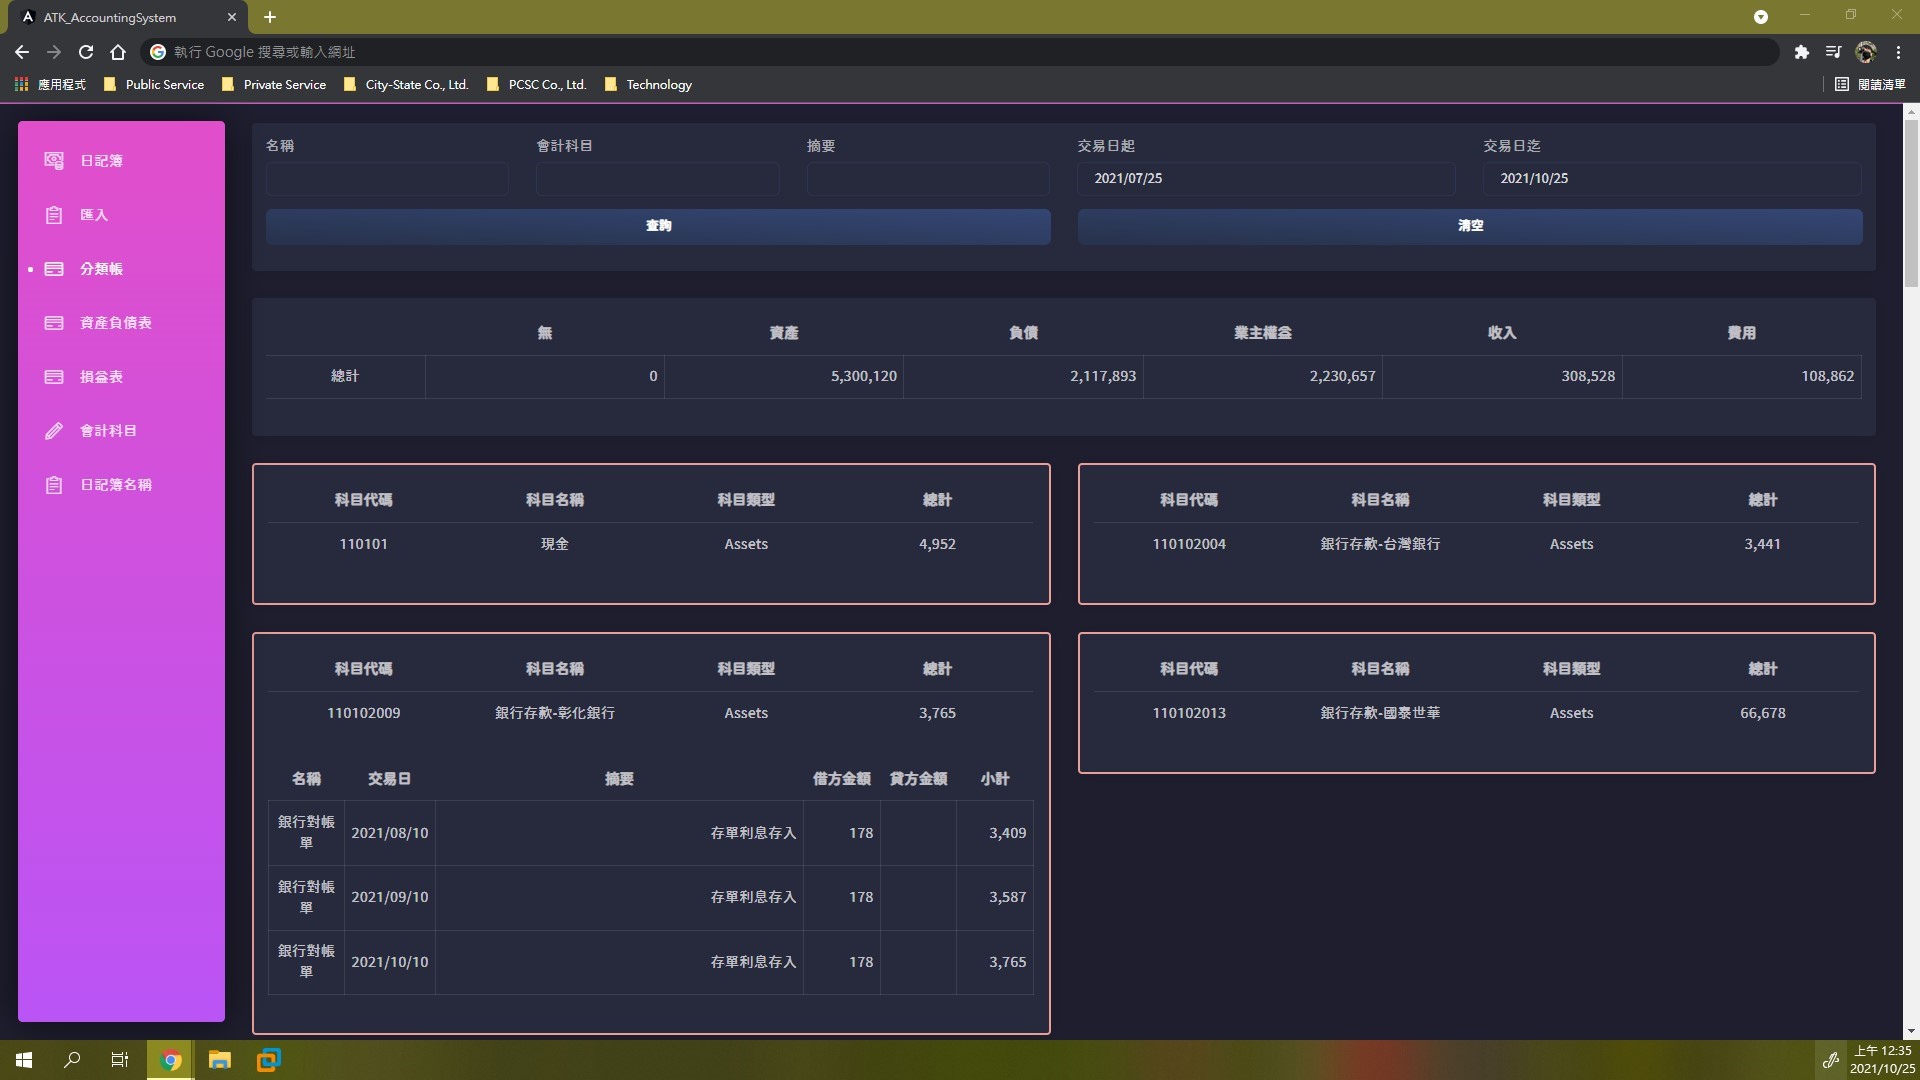Screen dimensions: 1920x1080
Task: Open the Public Service bookmark
Action: tap(164, 85)
